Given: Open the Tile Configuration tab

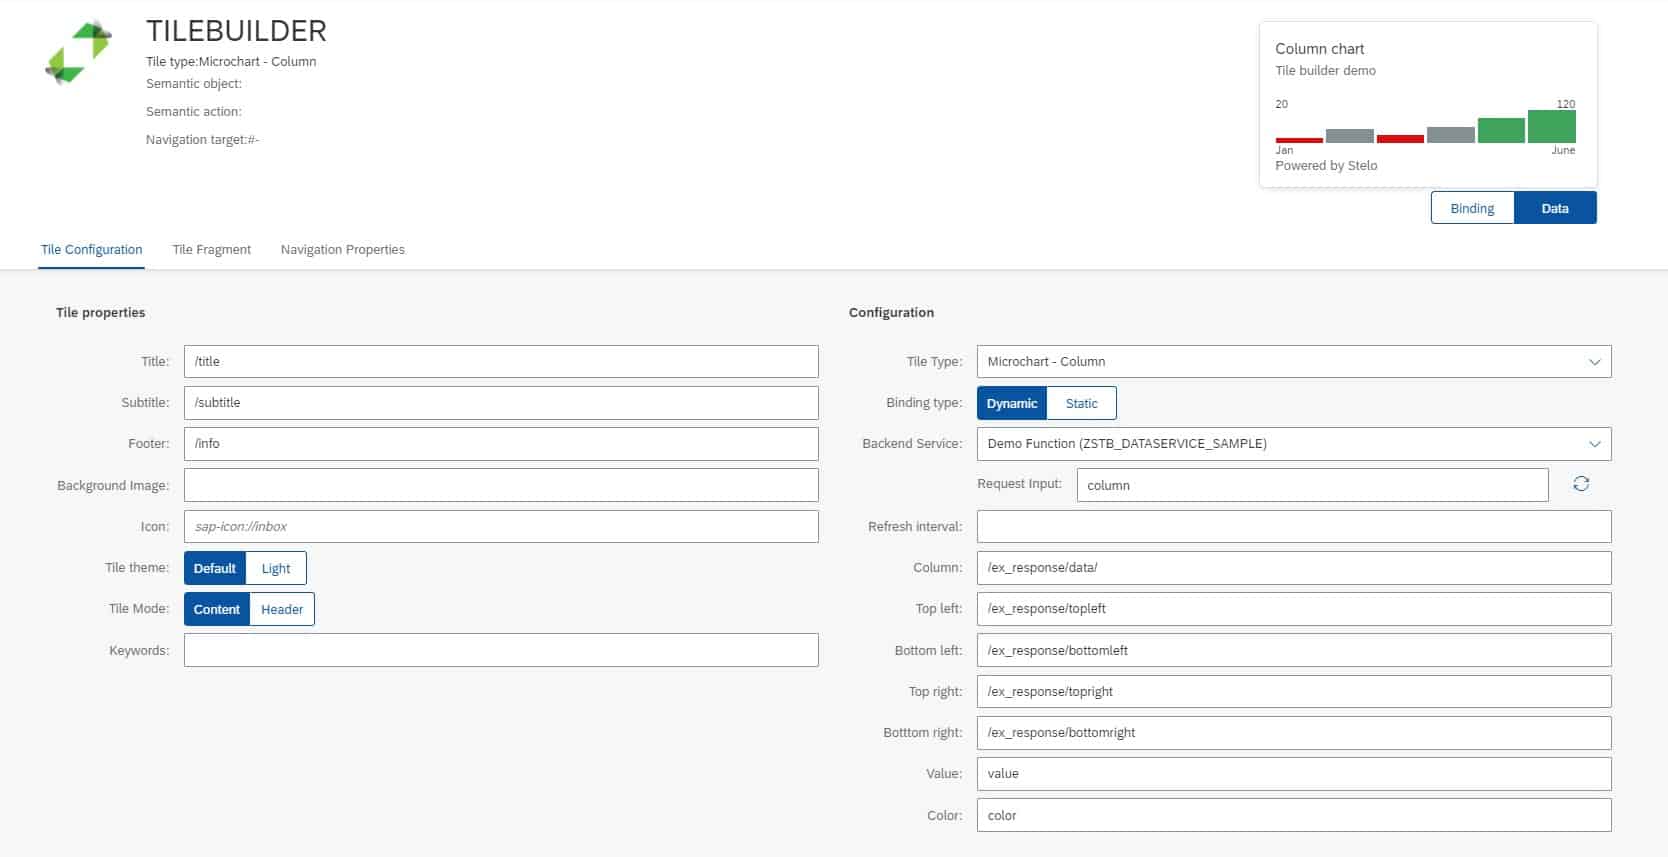Looking at the screenshot, I should [91, 250].
